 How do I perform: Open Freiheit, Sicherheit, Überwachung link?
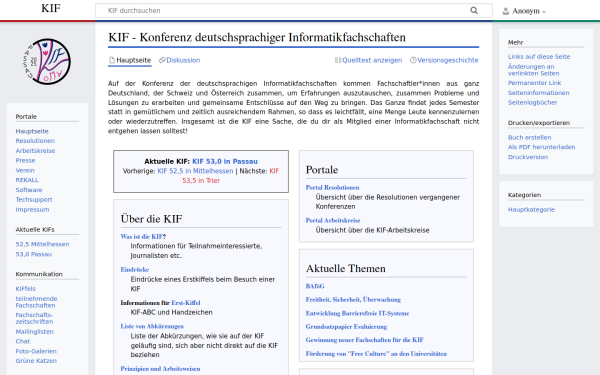click(x=353, y=300)
